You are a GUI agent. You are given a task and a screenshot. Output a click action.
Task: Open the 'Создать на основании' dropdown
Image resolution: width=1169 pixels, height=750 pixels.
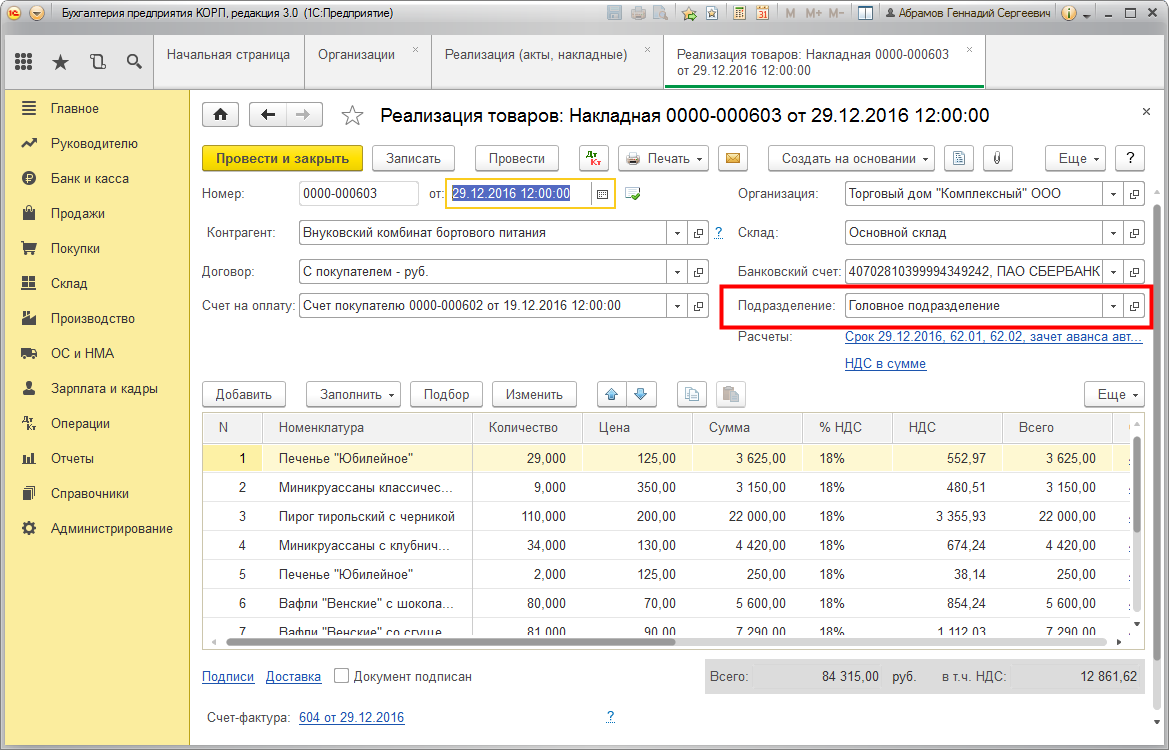[851, 158]
